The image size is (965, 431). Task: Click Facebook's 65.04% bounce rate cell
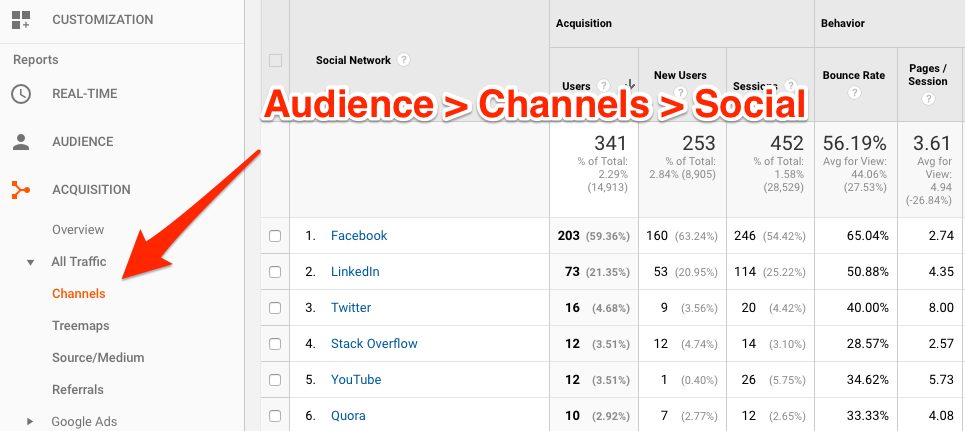coord(867,236)
